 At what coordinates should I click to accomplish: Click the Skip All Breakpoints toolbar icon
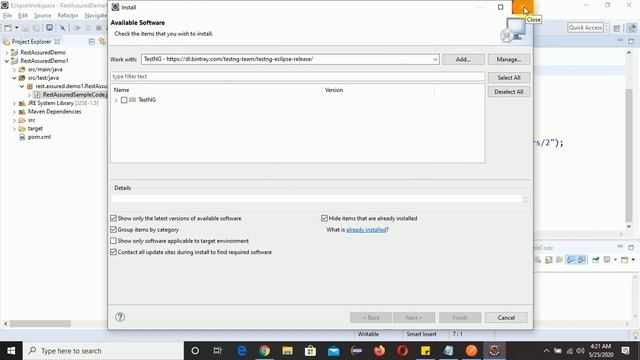pyautogui.click(x=62, y=28)
